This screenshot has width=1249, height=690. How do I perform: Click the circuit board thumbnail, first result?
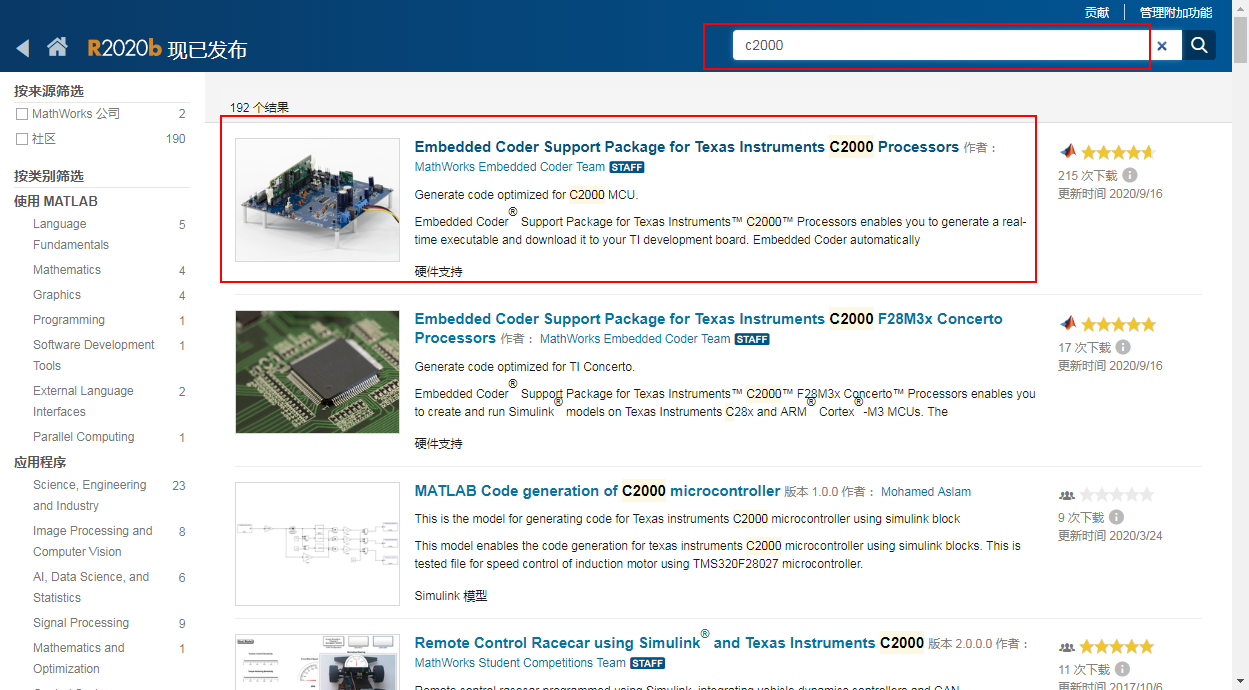pyautogui.click(x=317, y=200)
